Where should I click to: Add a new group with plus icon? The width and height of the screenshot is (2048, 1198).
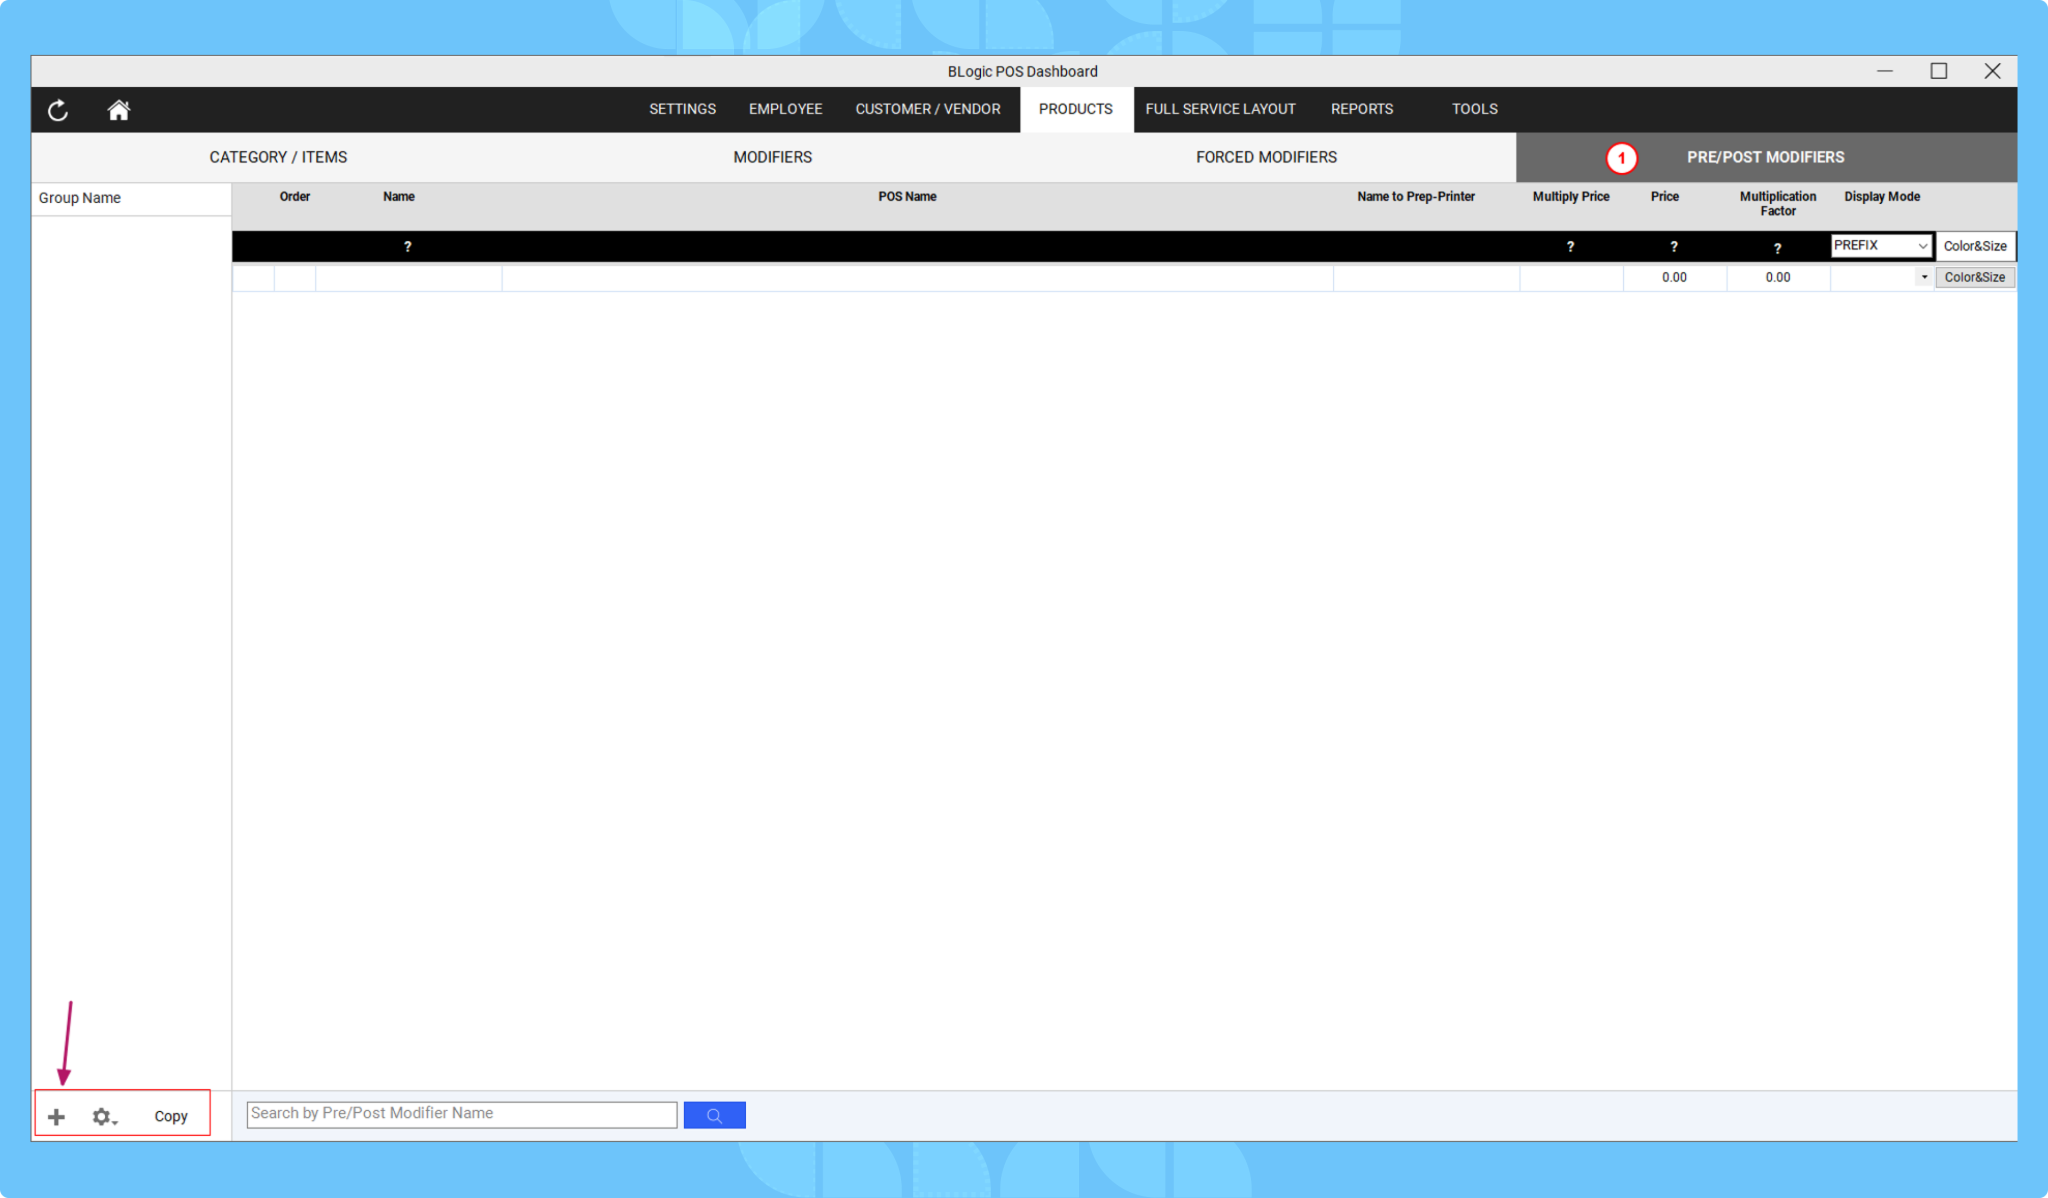[56, 1116]
